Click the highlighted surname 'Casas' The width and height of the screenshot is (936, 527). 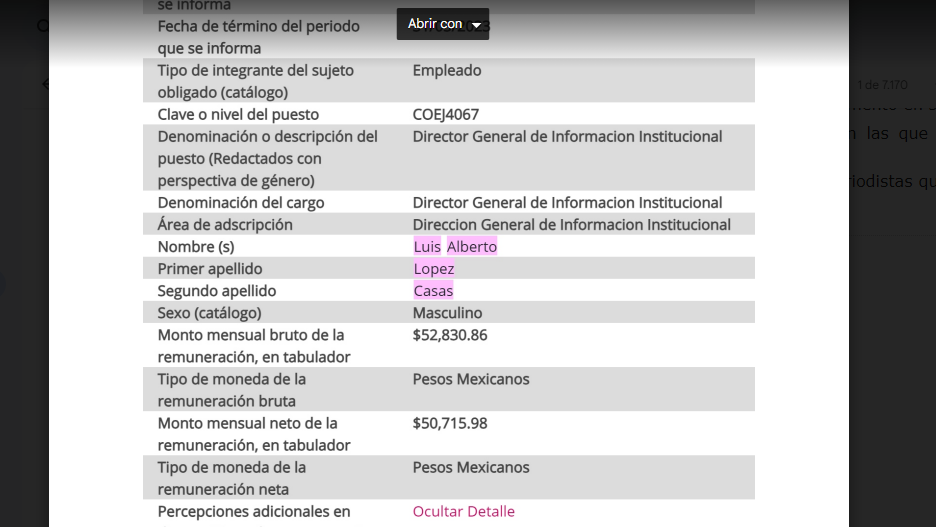(433, 291)
